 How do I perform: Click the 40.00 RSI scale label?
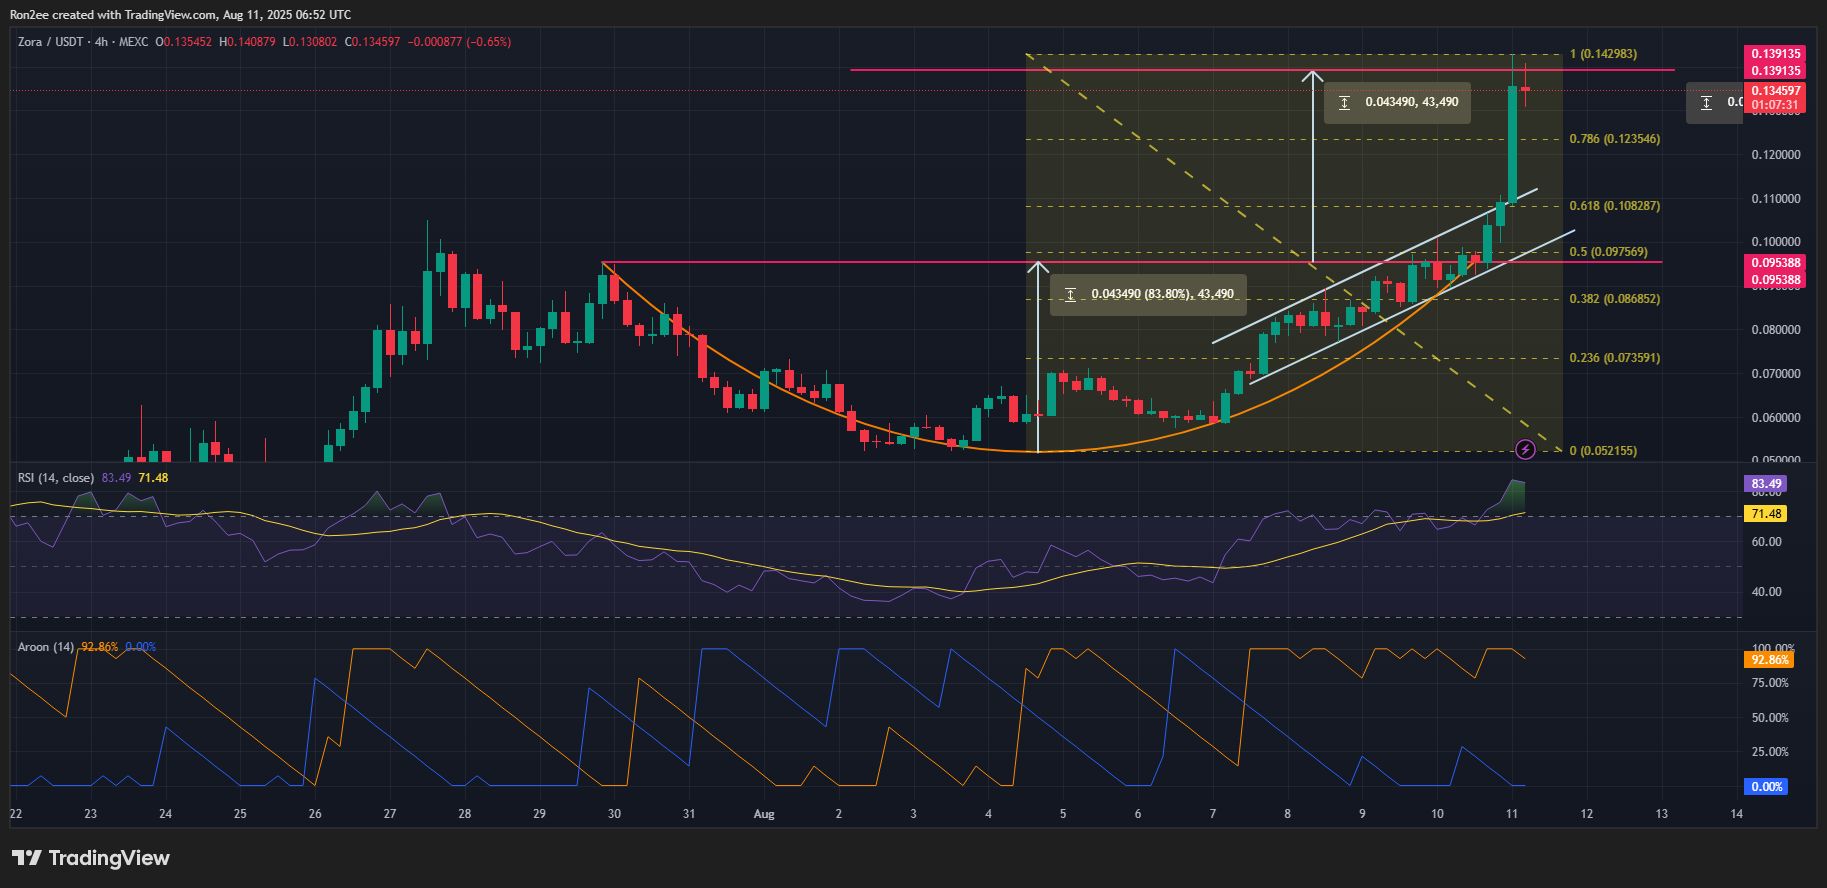pyautogui.click(x=1767, y=592)
